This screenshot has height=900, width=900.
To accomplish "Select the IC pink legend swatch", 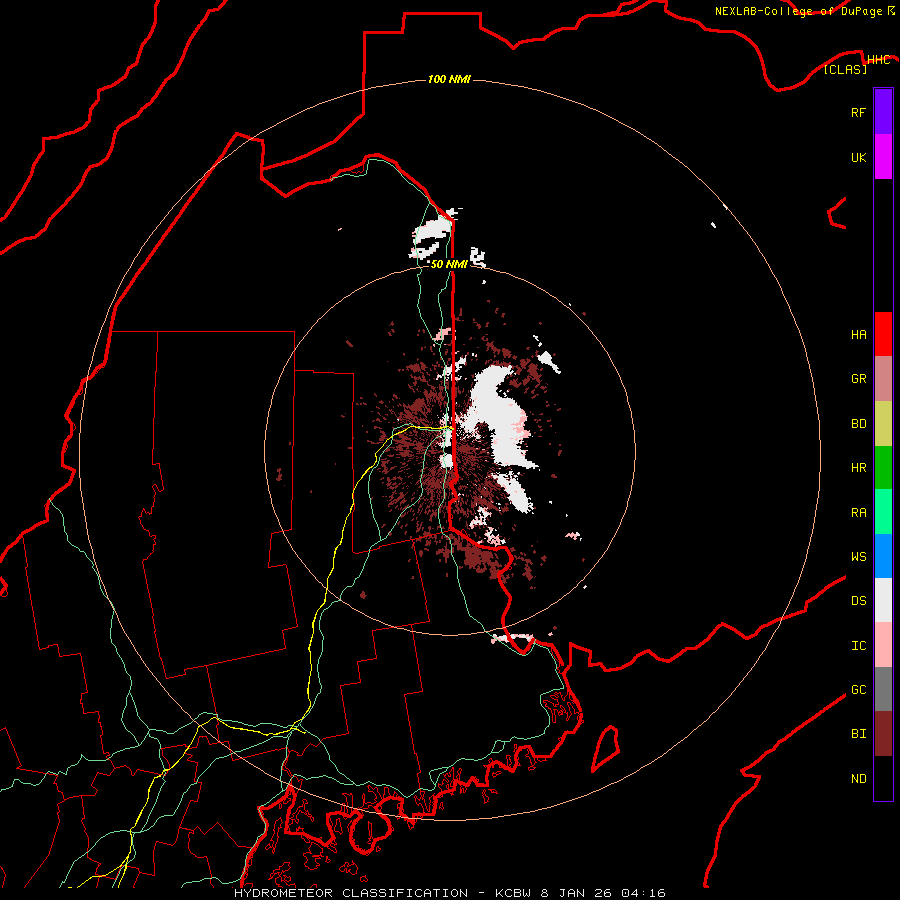I will [x=883, y=645].
